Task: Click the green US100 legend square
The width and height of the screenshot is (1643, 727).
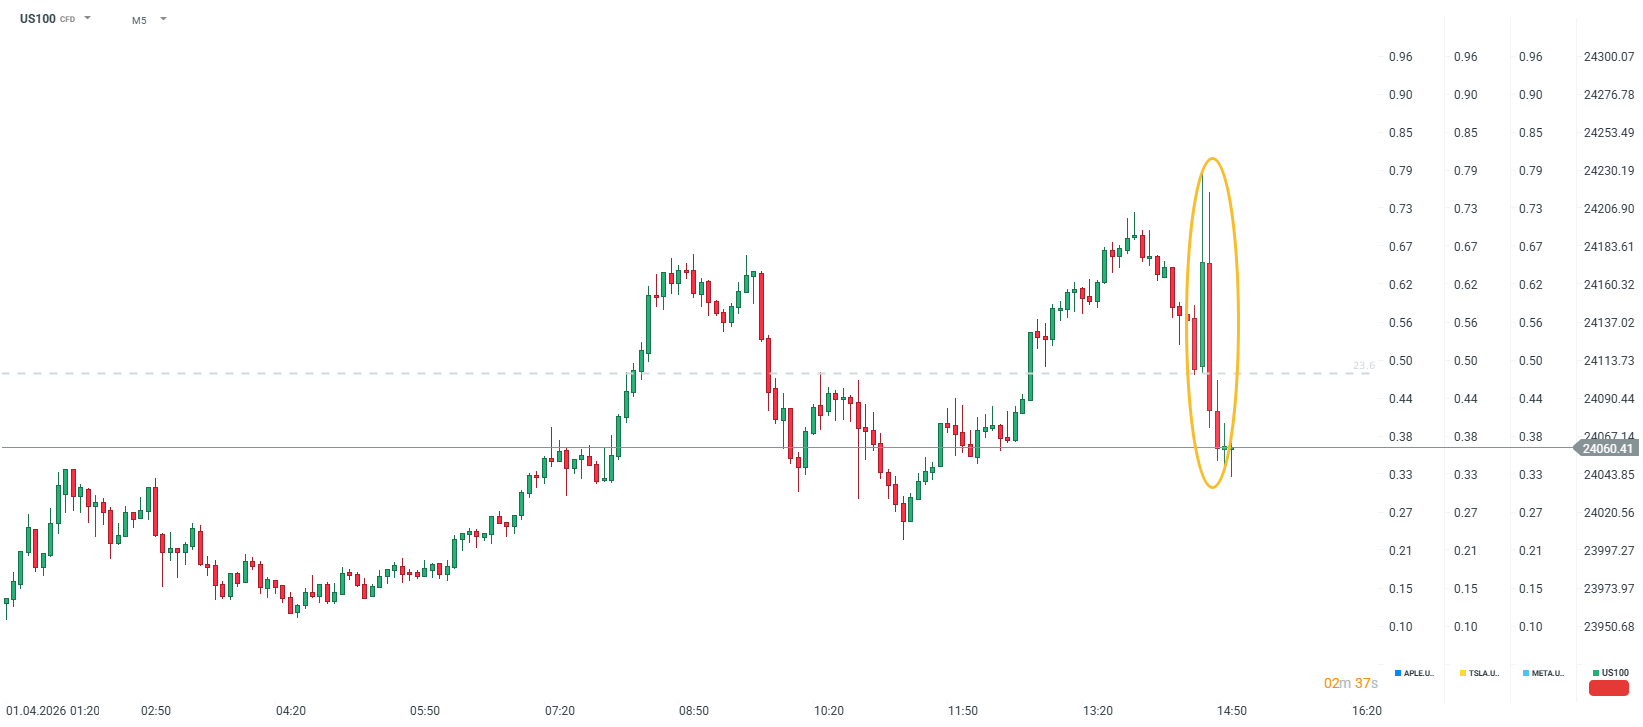Action: [1596, 673]
